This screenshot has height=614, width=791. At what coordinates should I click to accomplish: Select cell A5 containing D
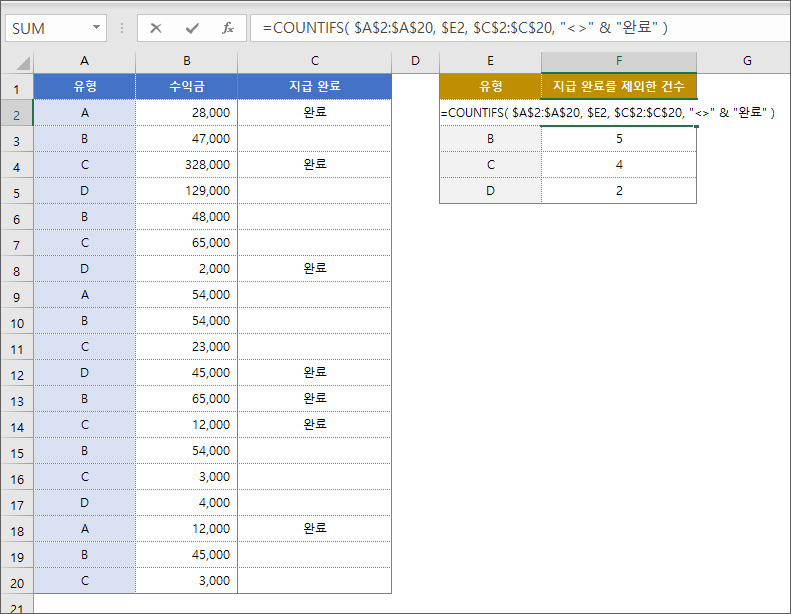pyautogui.click(x=85, y=191)
